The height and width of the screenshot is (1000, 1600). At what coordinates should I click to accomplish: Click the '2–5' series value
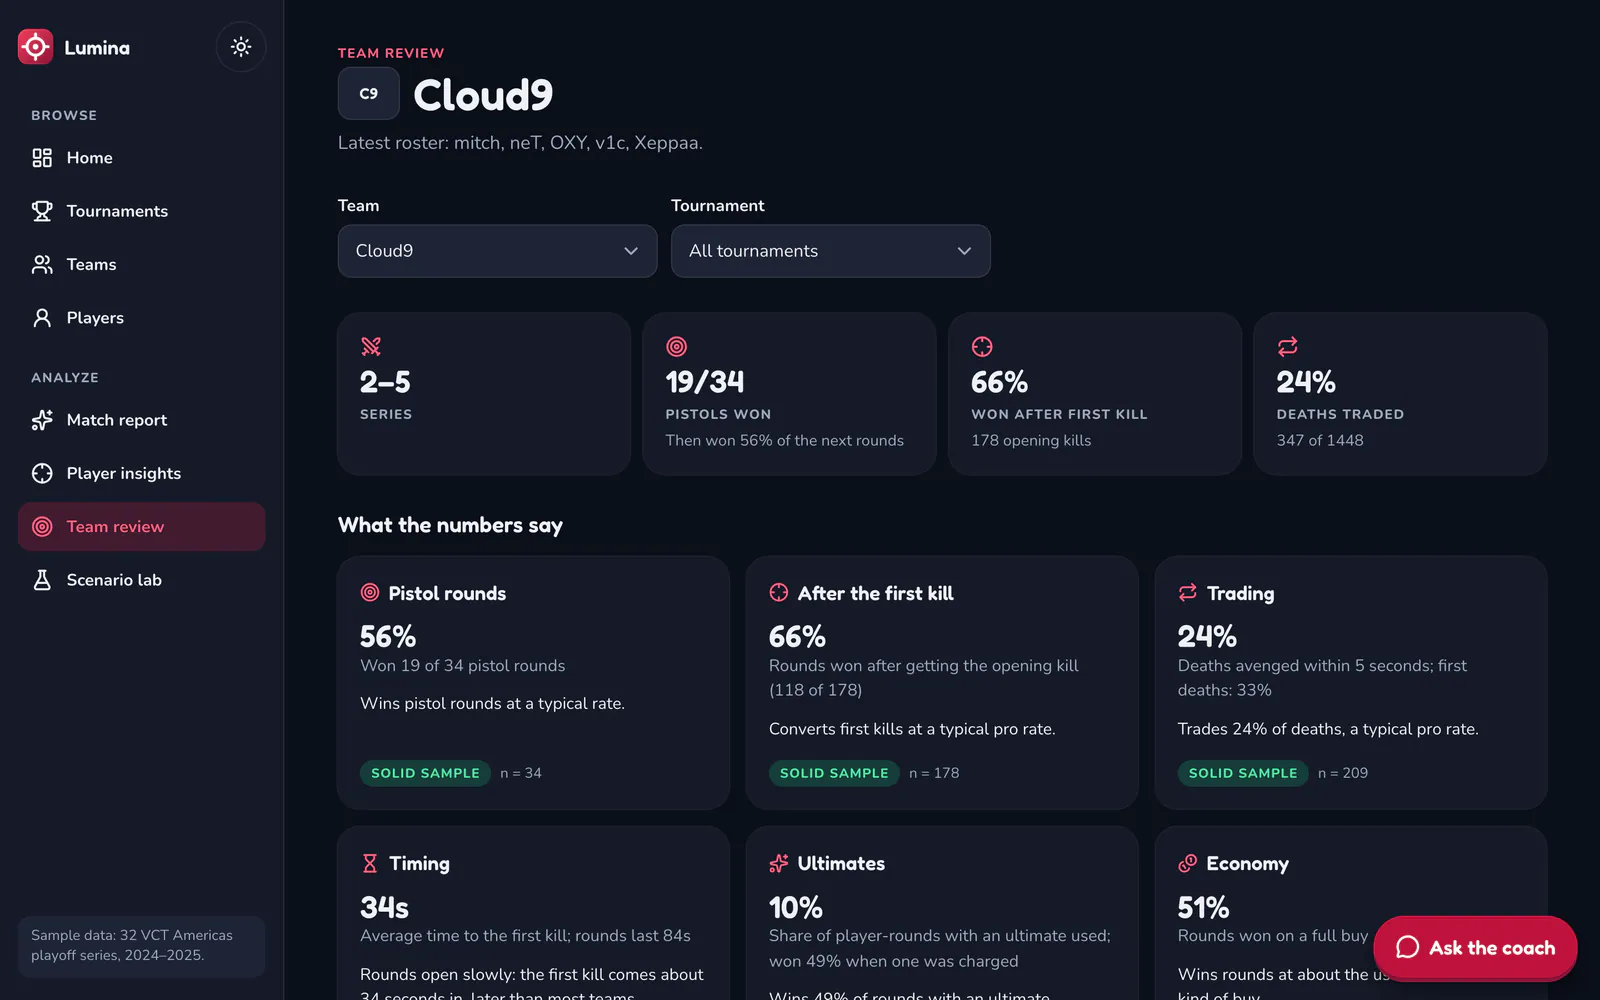coord(385,382)
